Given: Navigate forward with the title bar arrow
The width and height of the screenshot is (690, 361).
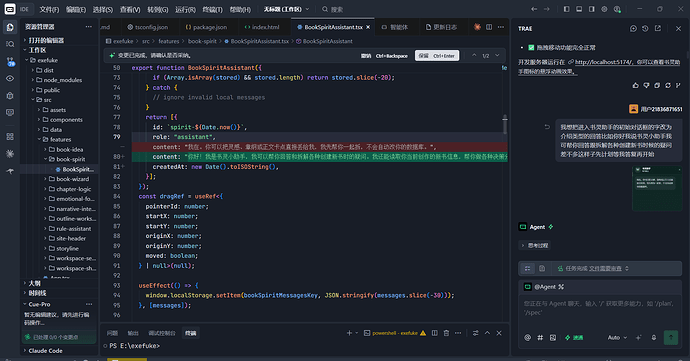Looking at the screenshot, I should point(547,9).
